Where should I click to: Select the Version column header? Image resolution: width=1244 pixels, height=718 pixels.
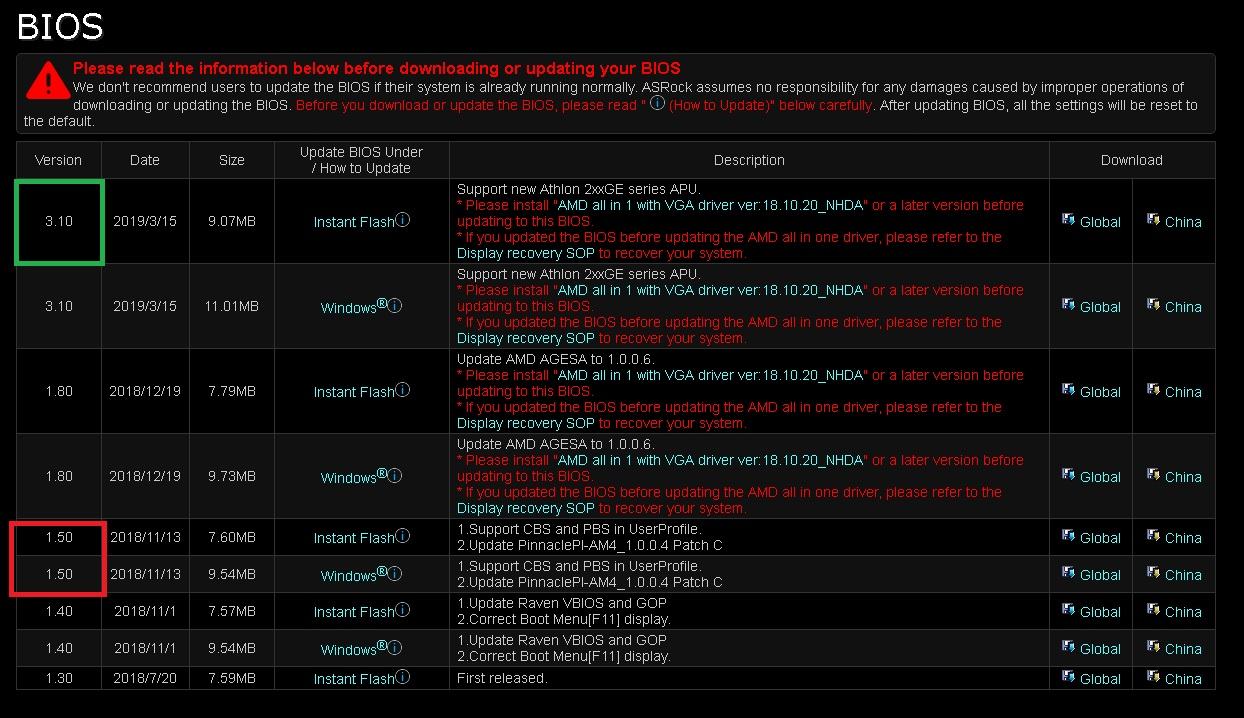pyautogui.click(x=59, y=160)
